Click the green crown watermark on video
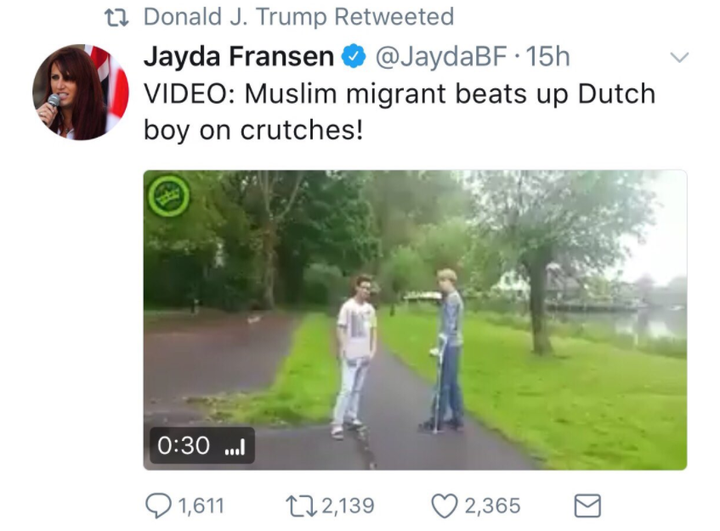Viewport: 720px width, 531px height. coord(169,196)
